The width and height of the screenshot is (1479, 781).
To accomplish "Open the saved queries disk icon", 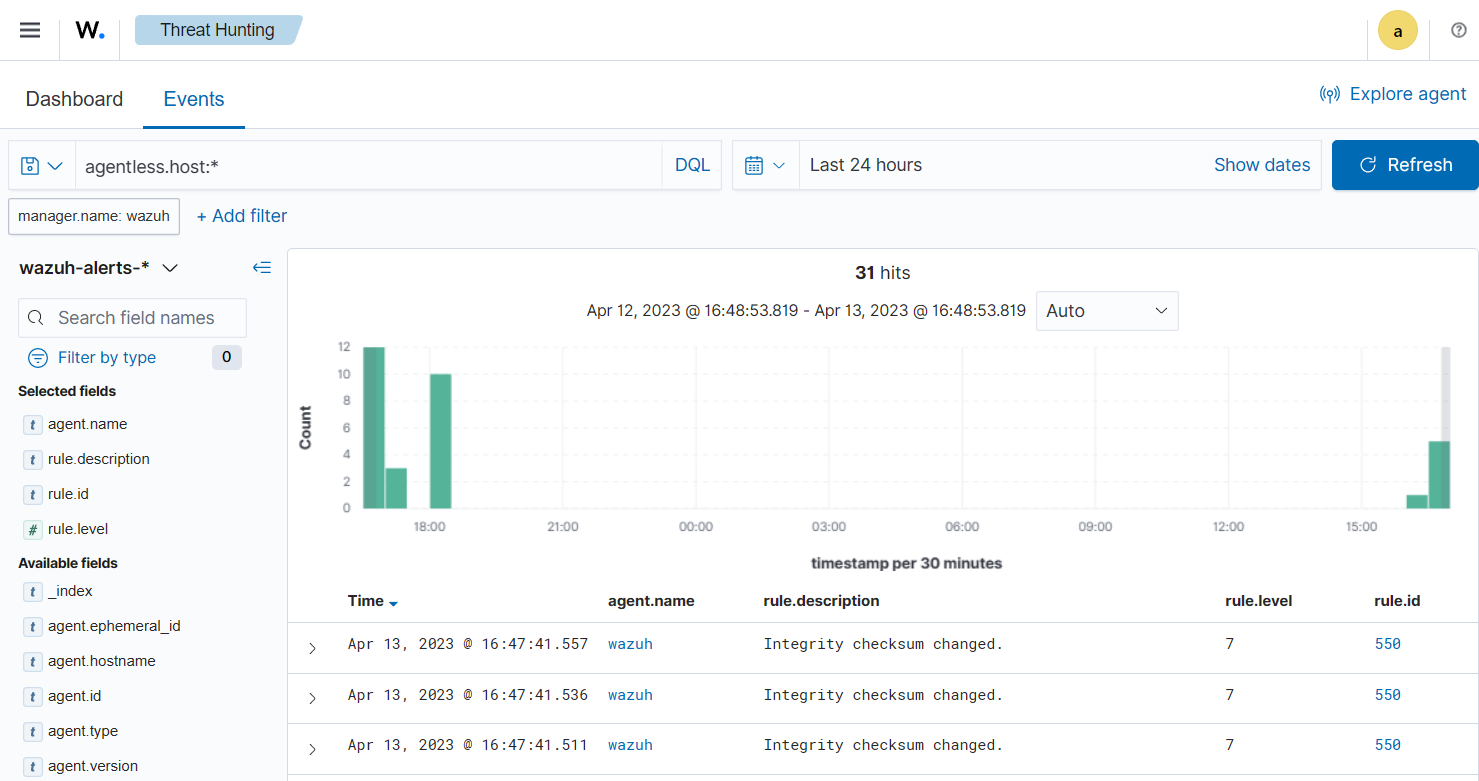I will 41,165.
